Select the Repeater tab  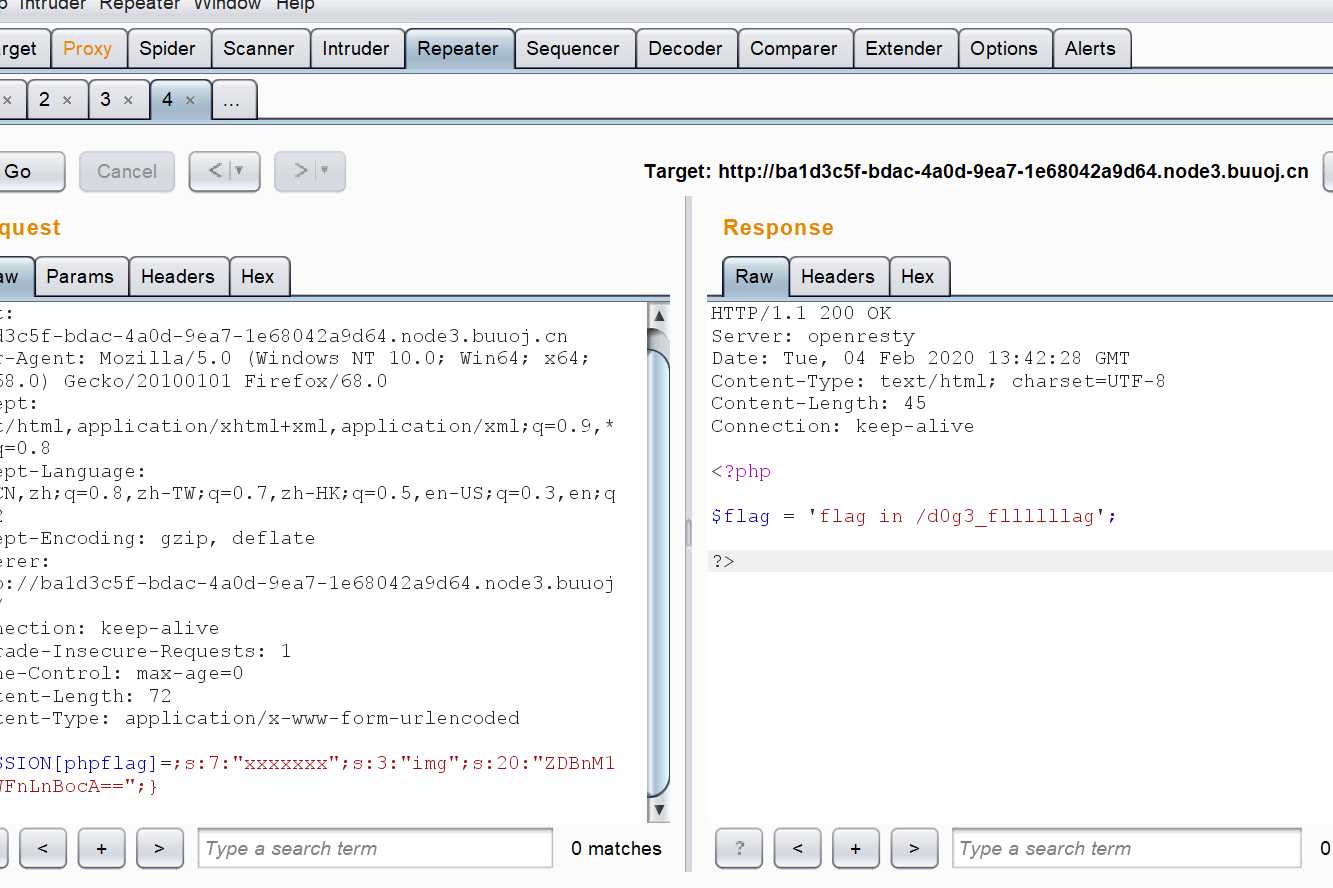(x=458, y=48)
